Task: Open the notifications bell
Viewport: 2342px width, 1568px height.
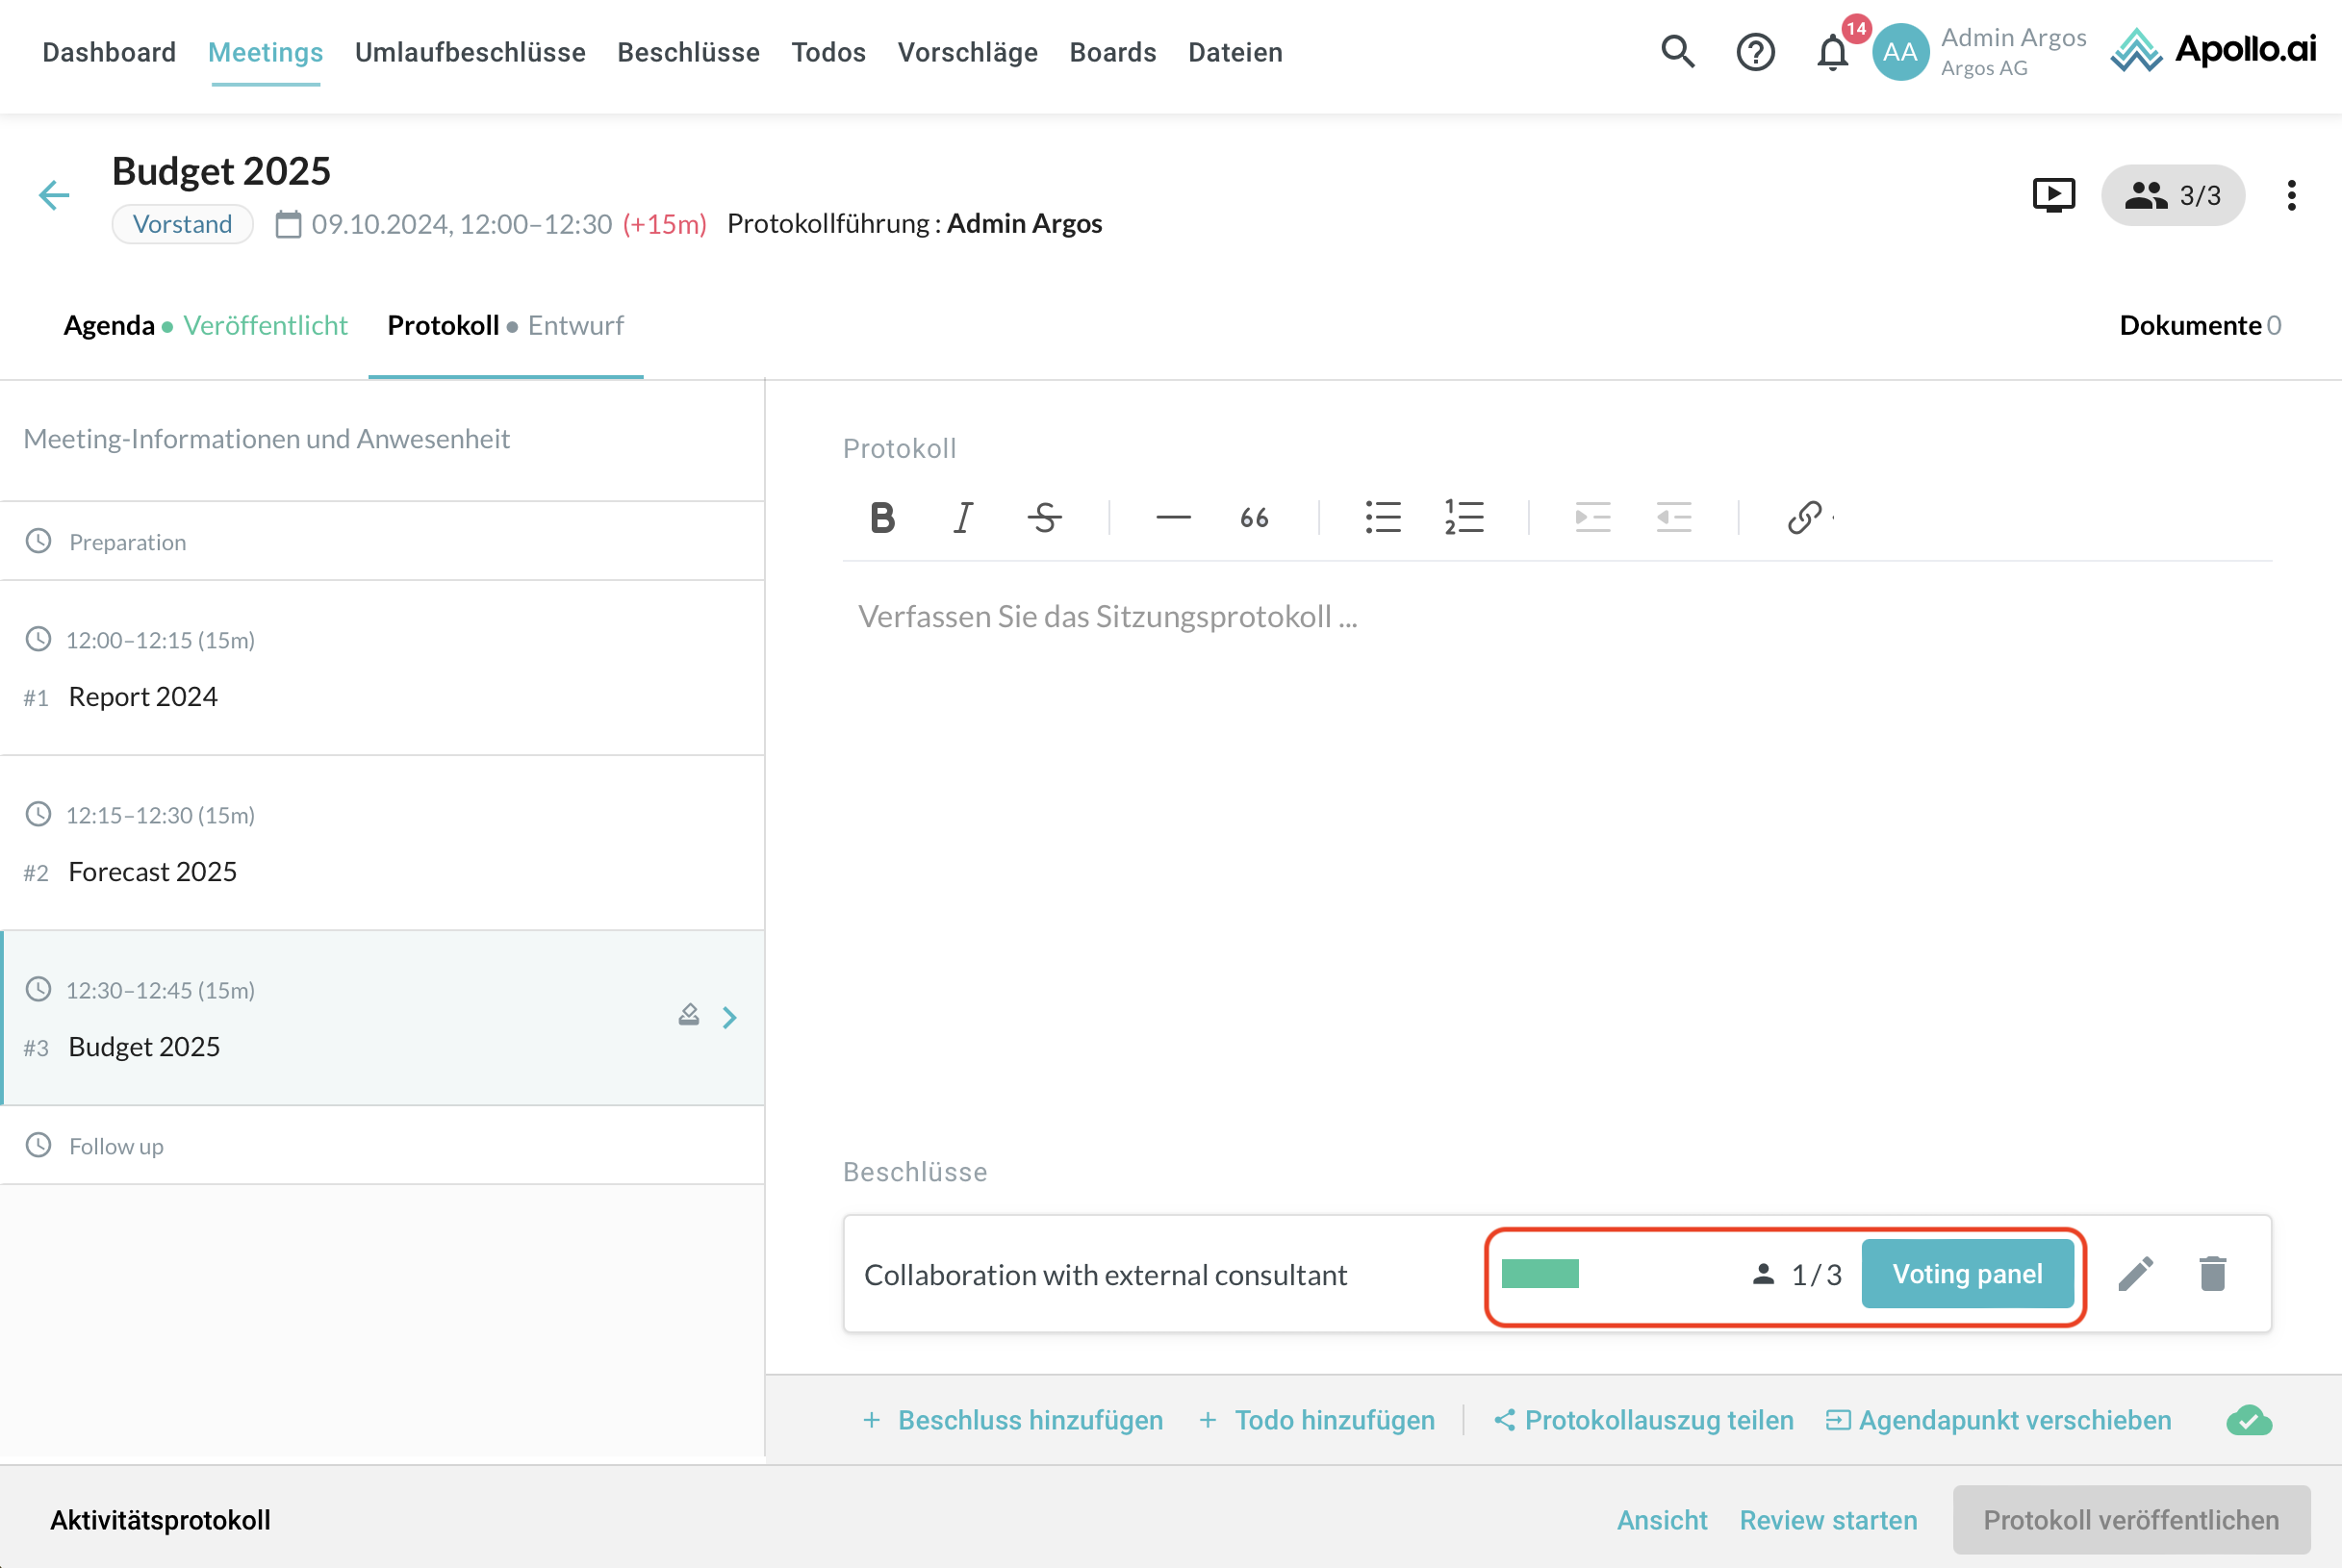Action: 1833,52
